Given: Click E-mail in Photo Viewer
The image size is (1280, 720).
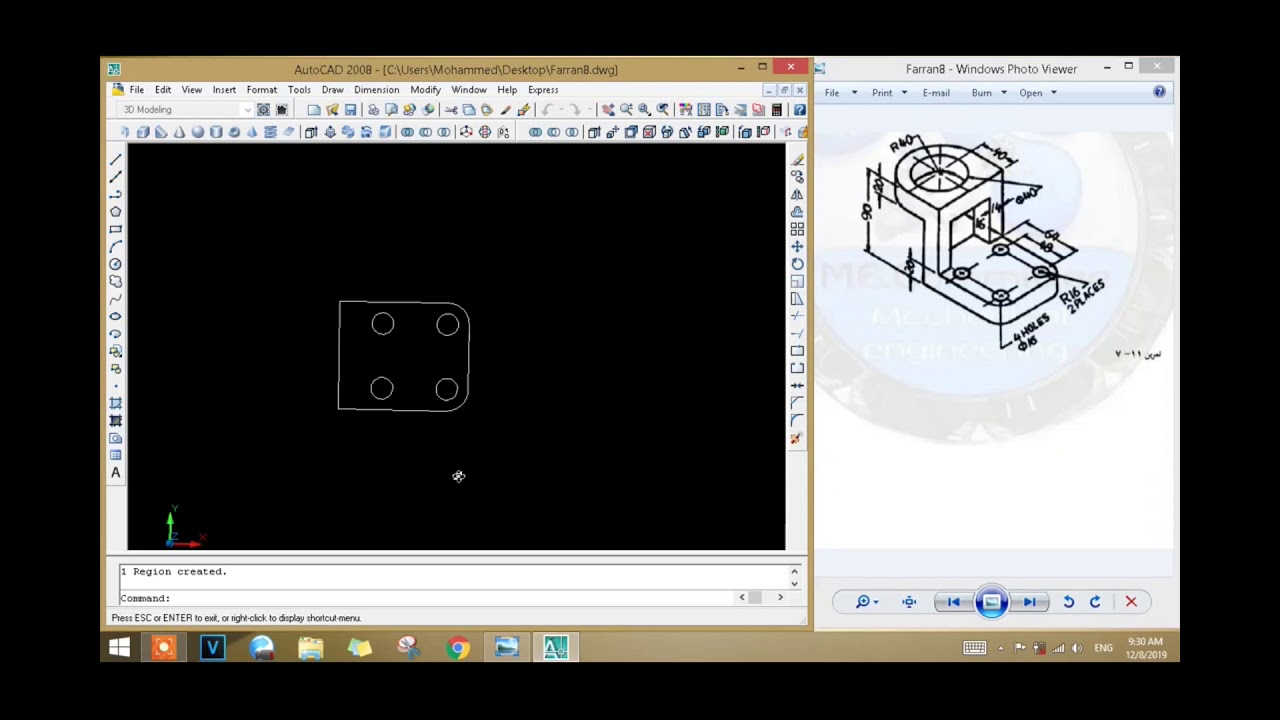Looking at the screenshot, I should point(936,93).
